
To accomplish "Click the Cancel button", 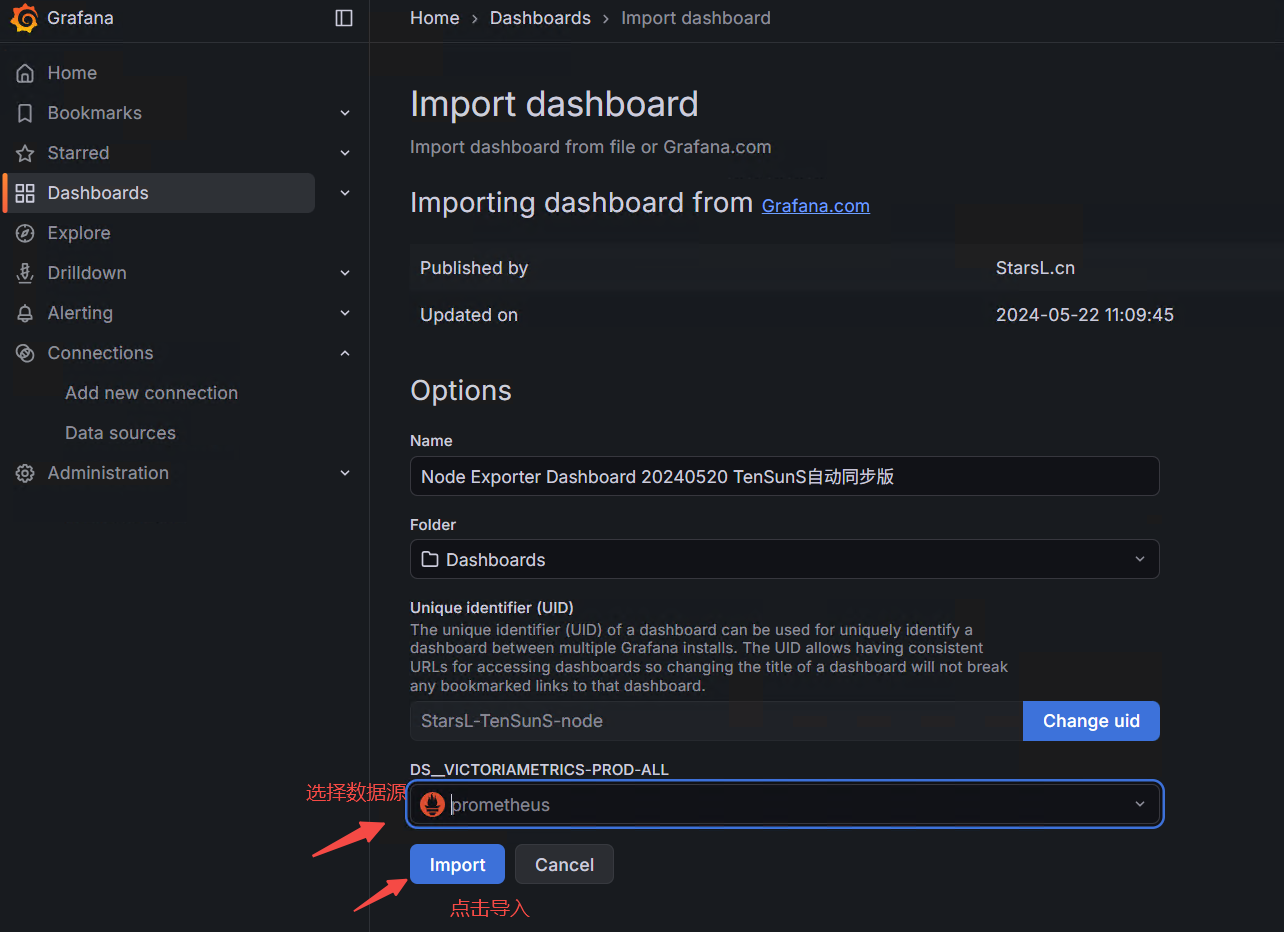I will coord(564,865).
